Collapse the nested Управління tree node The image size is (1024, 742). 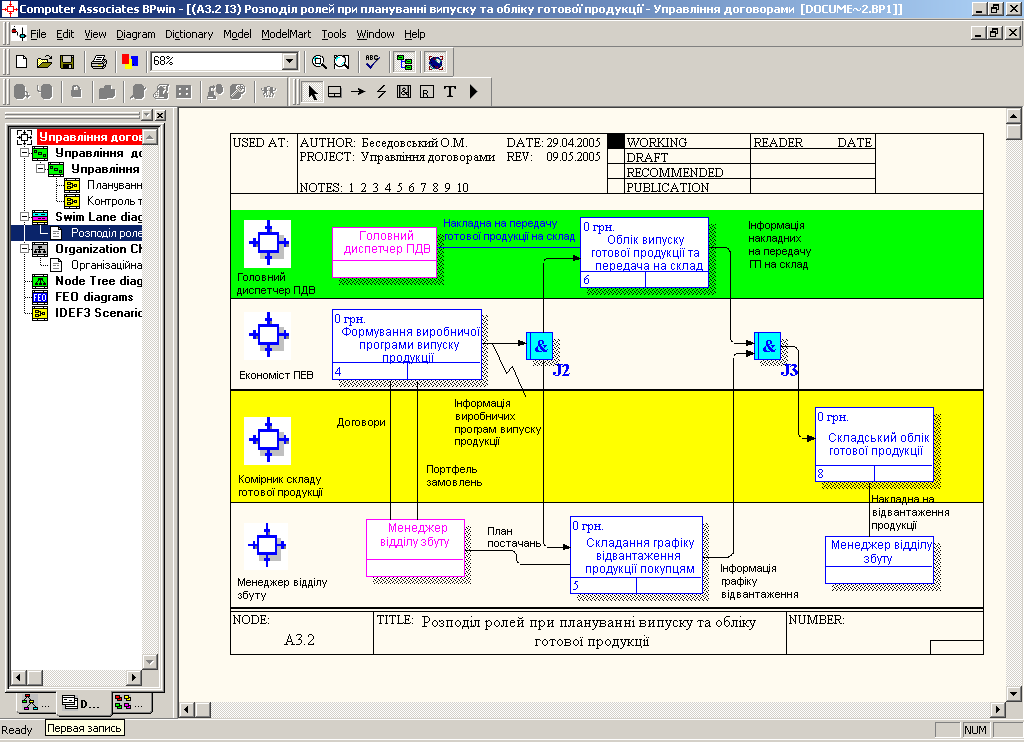[40, 169]
